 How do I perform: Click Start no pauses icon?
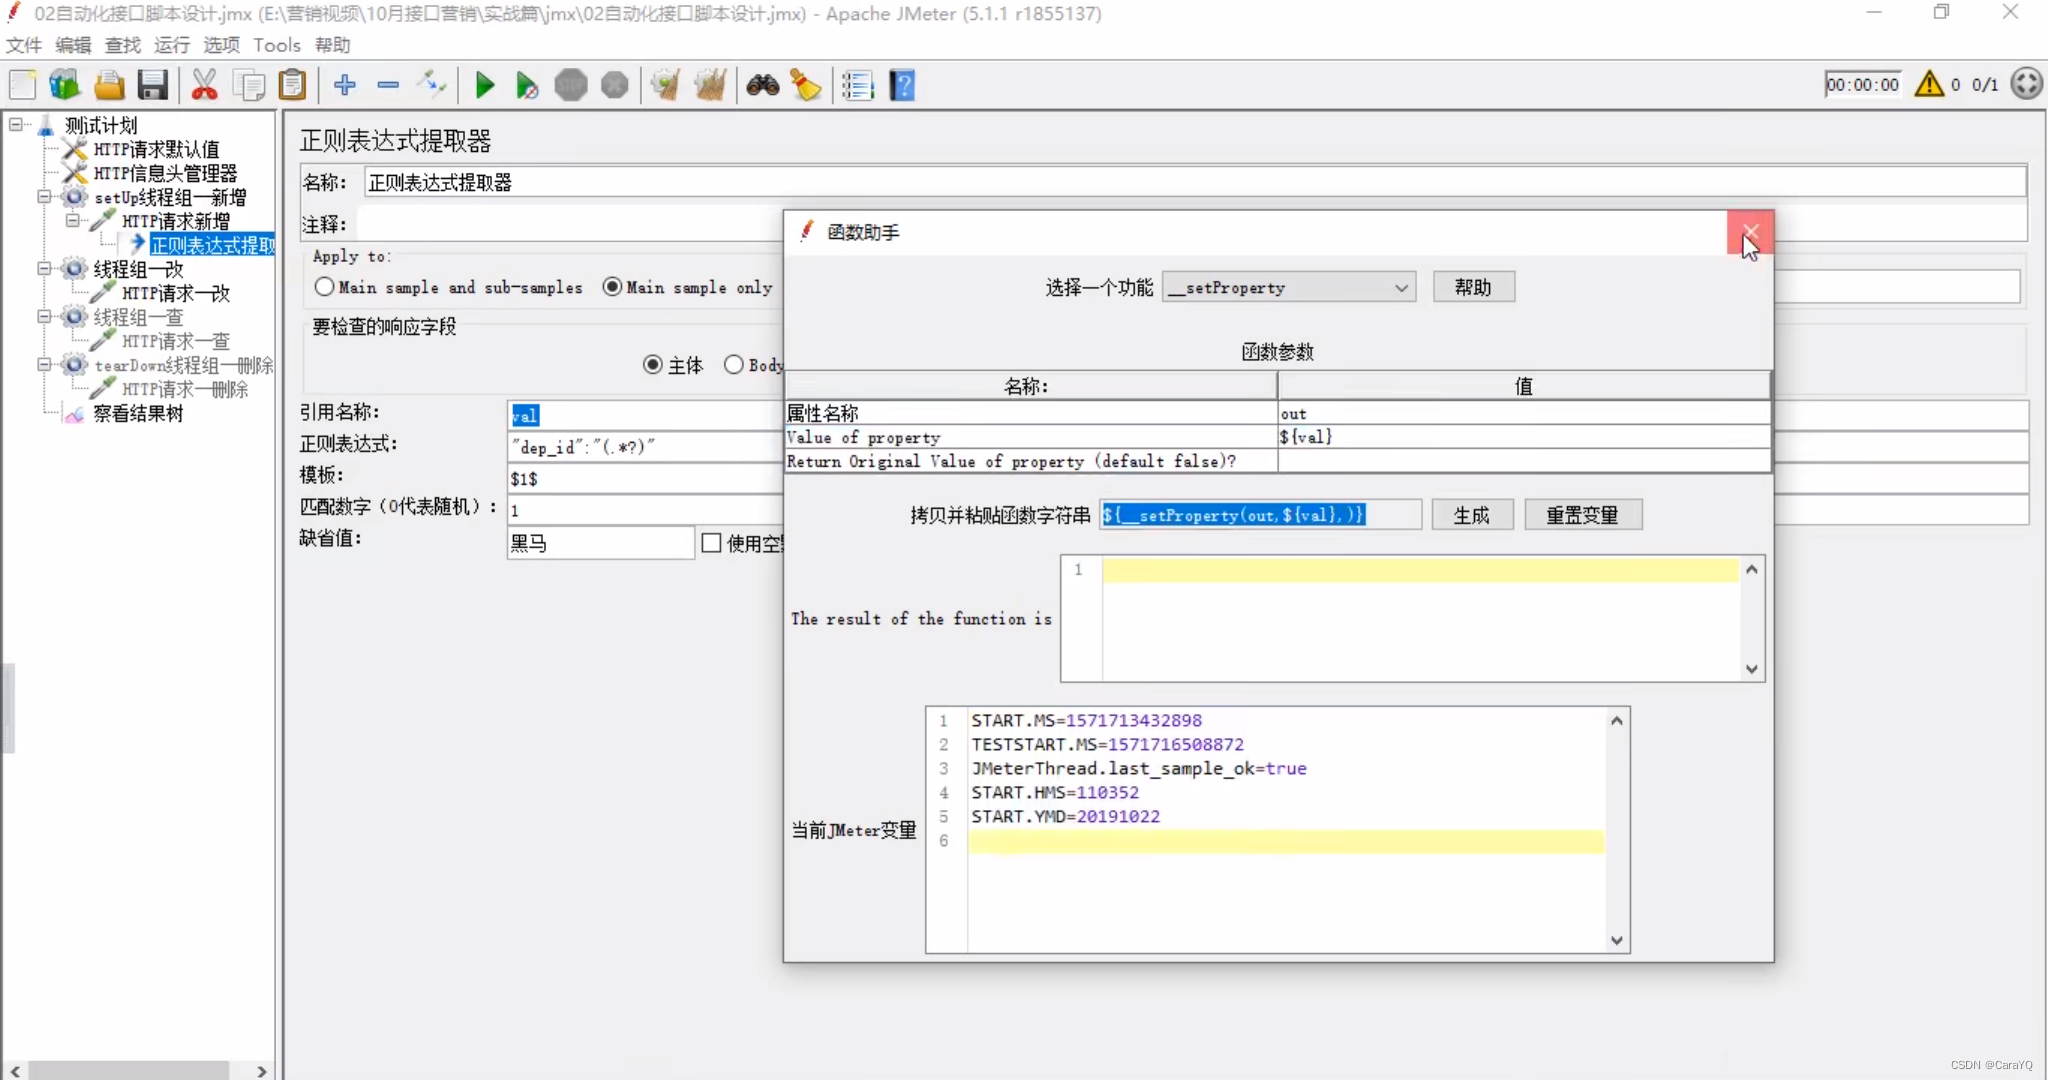click(527, 85)
